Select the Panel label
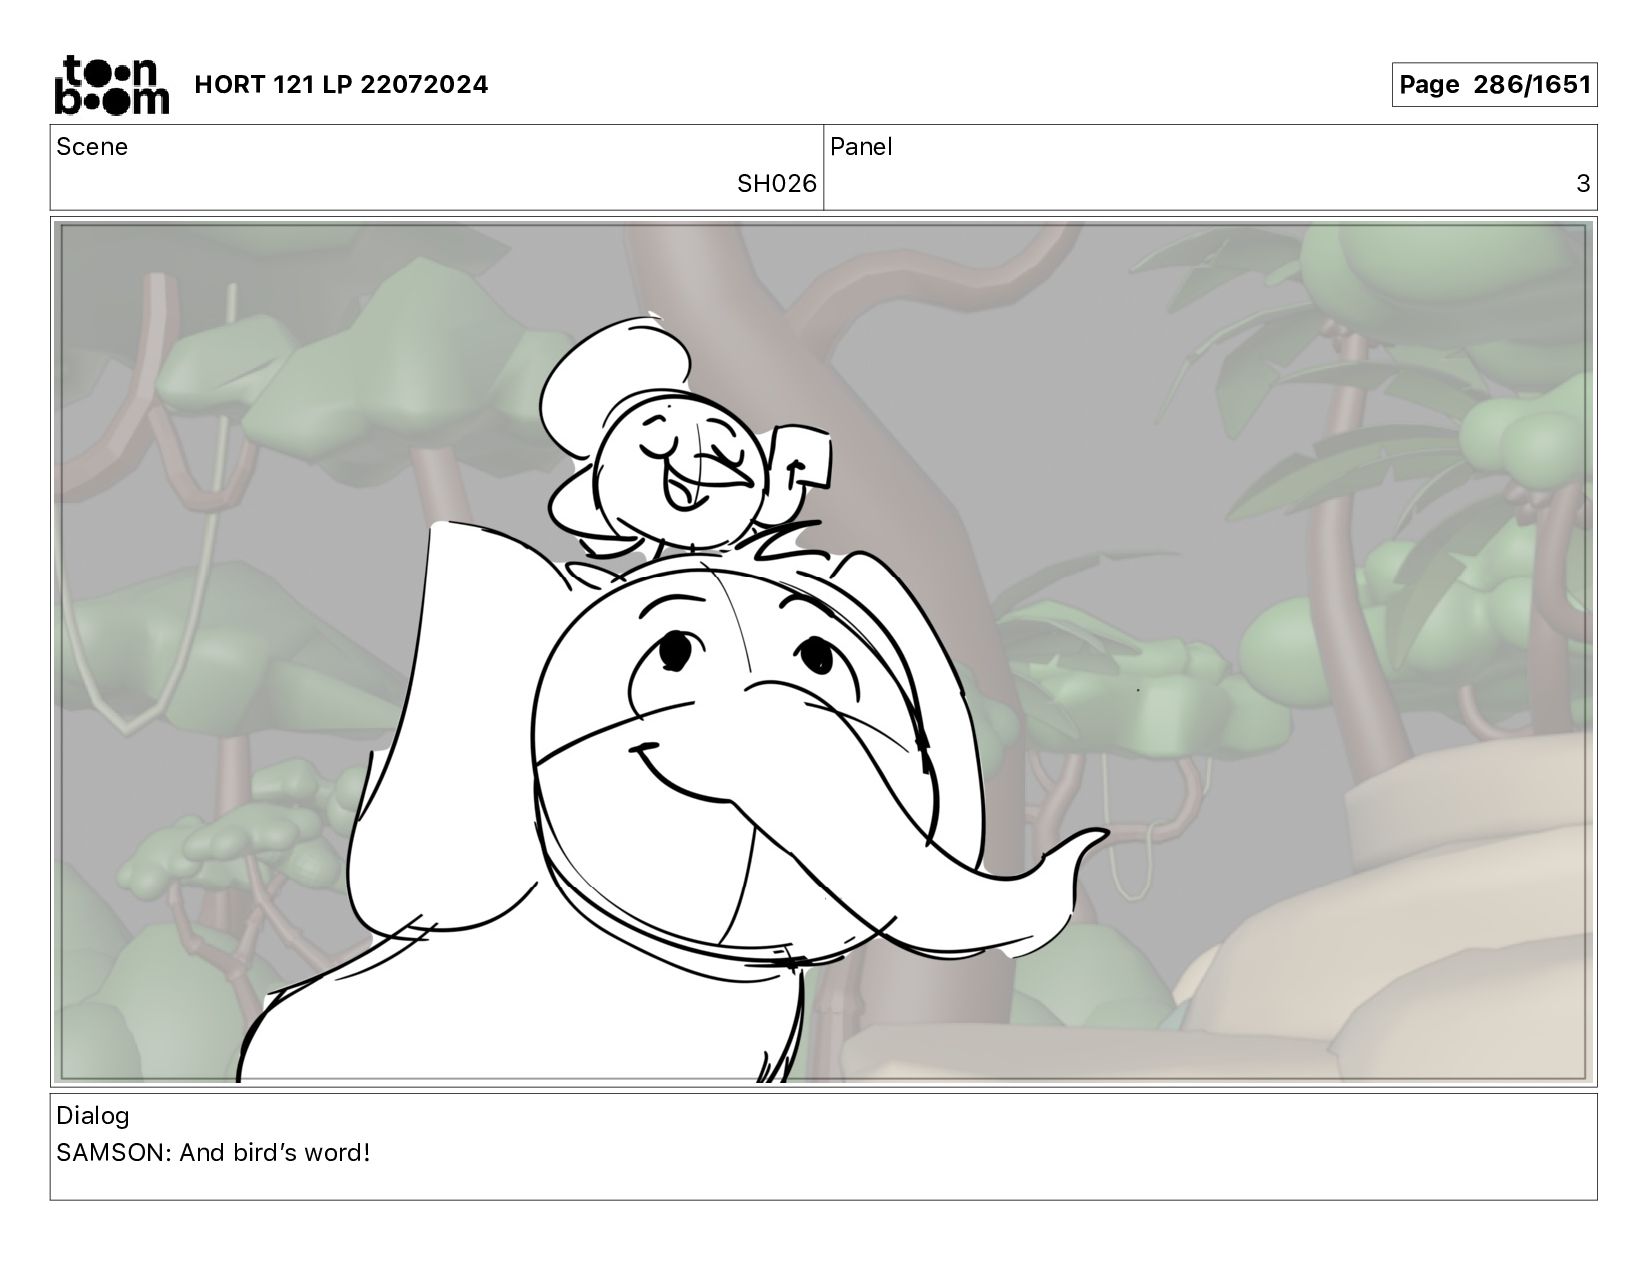 [861, 147]
